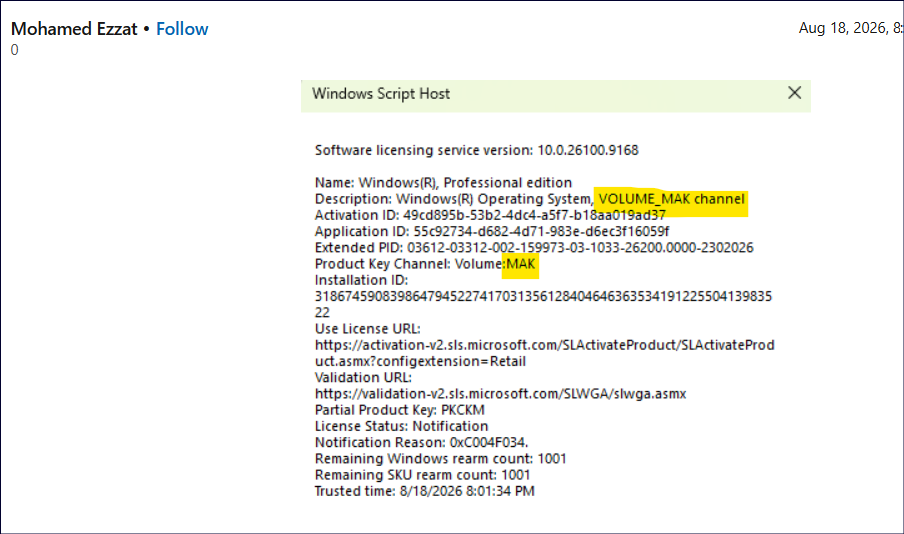The height and width of the screenshot is (534, 904).
Task: Select the validation-v2.sls.microsoft.com URL text
Action: click(x=500, y=394)
